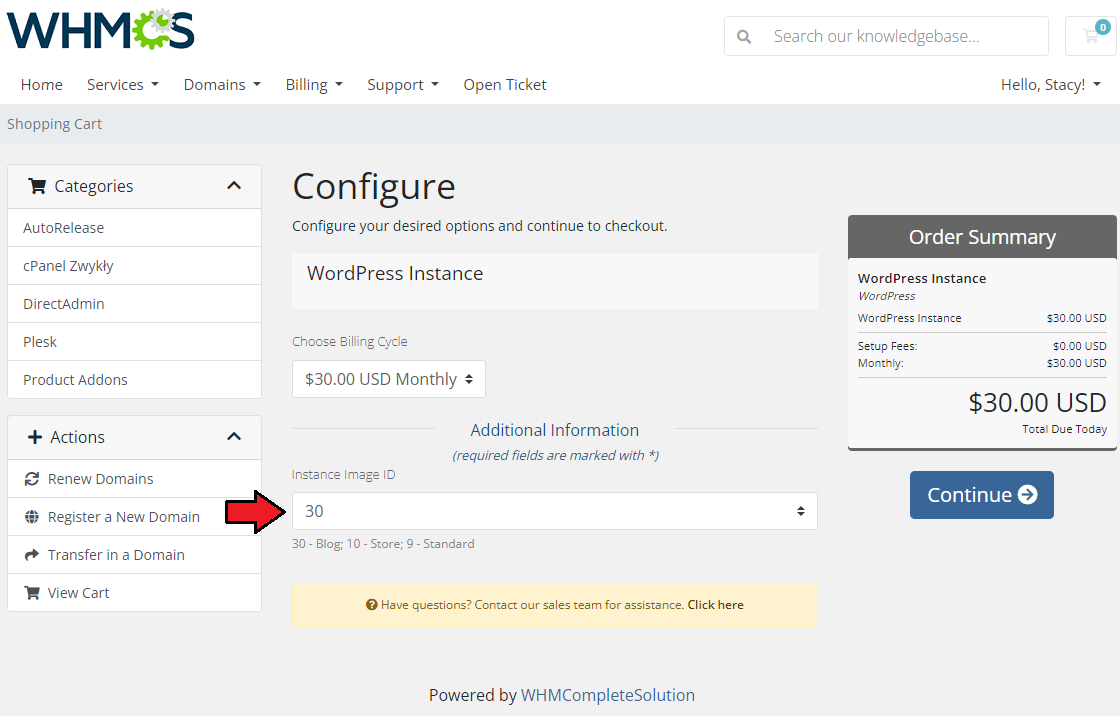The width and height of the screenshot is (1120, 716).
Task: Open the billing cycle dropdown
Action: [389, 379]
